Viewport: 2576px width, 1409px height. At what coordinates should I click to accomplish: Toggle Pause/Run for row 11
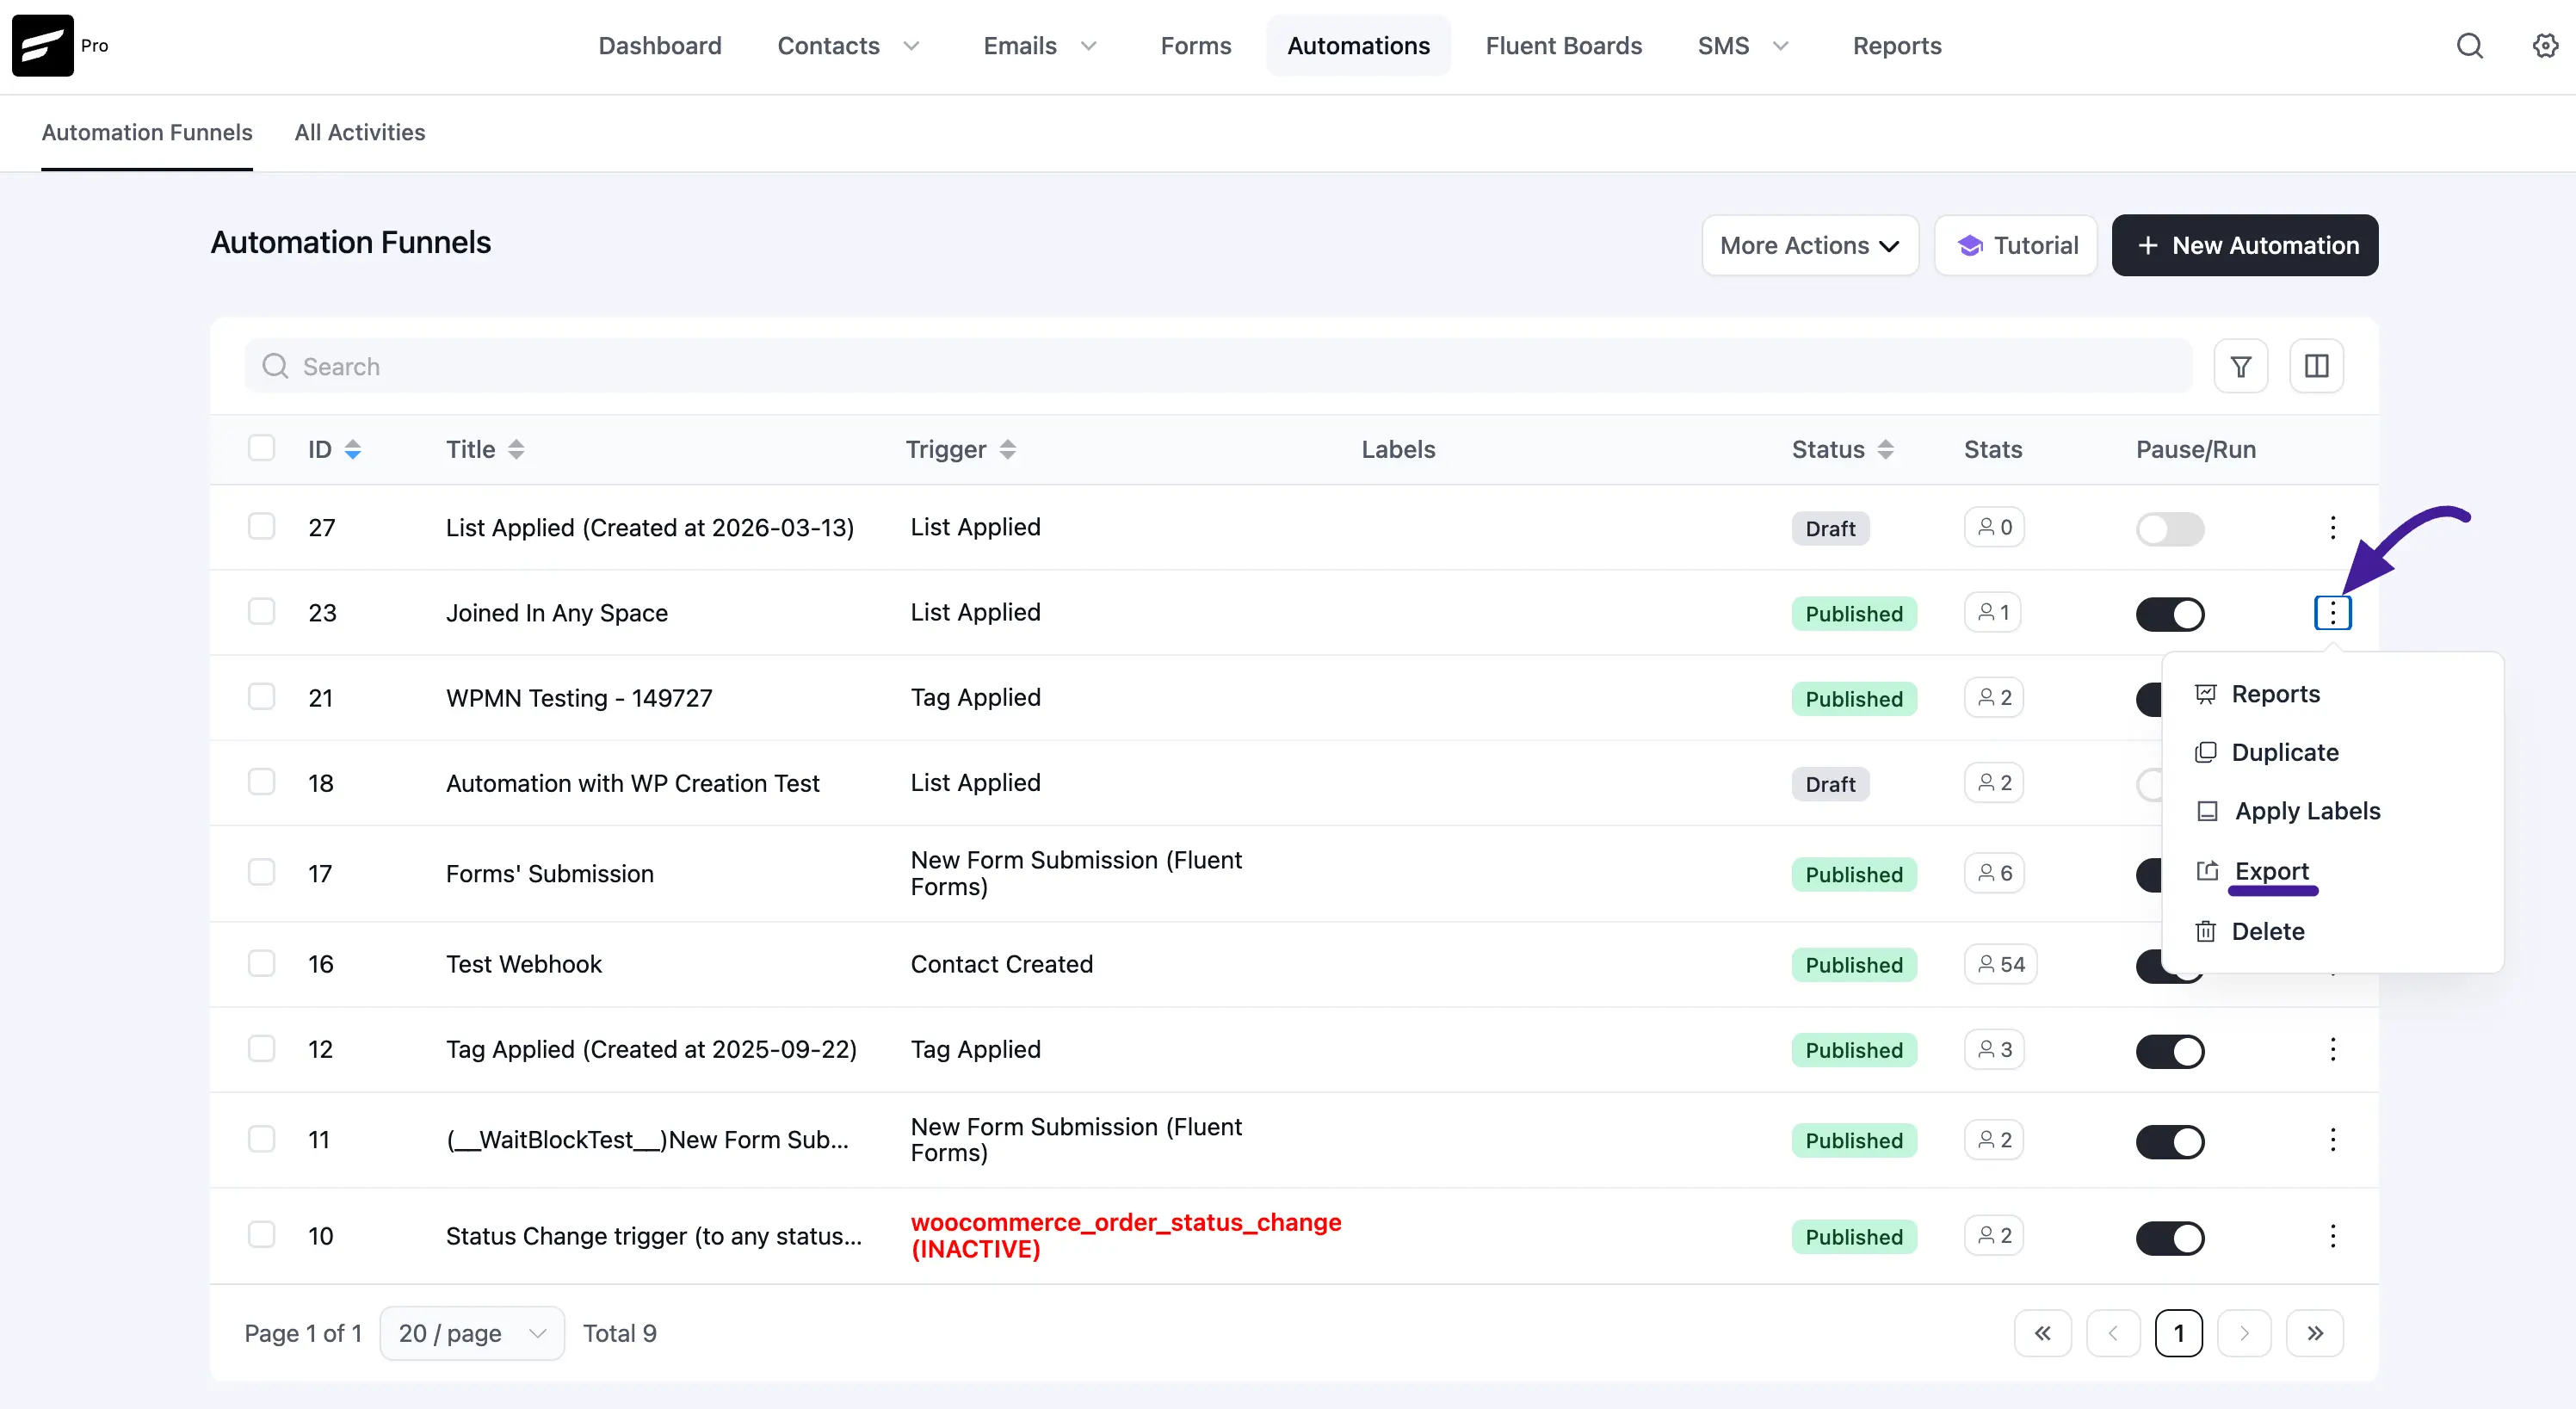point(2170,1141)
